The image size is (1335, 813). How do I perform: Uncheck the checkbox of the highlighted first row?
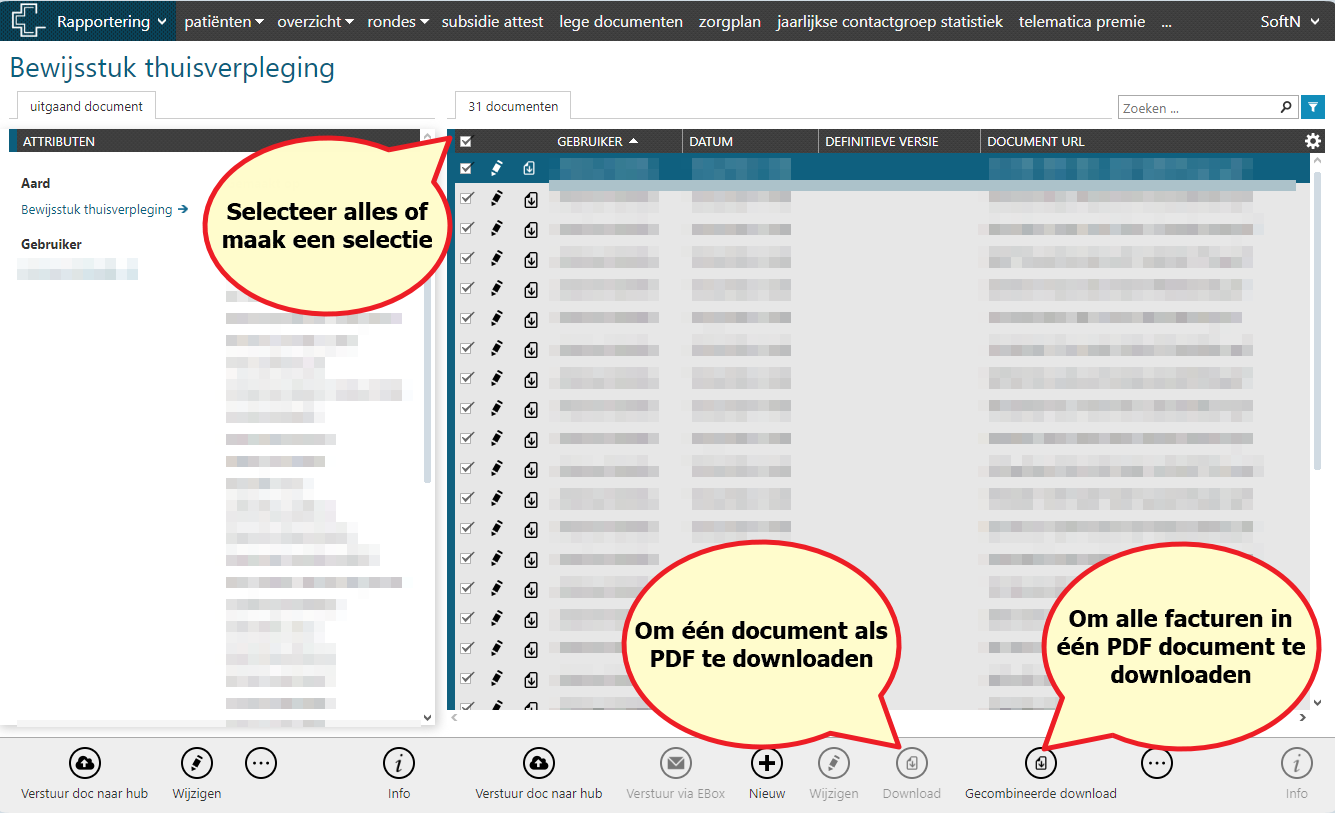pos(466,169)
